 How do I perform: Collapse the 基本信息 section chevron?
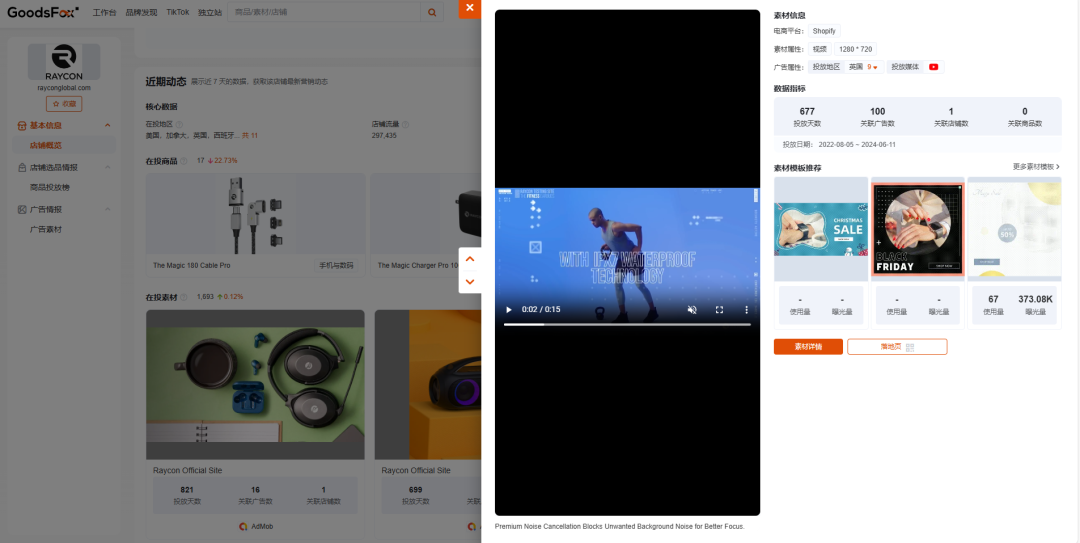pyautogui.click(x=107, y=125)
